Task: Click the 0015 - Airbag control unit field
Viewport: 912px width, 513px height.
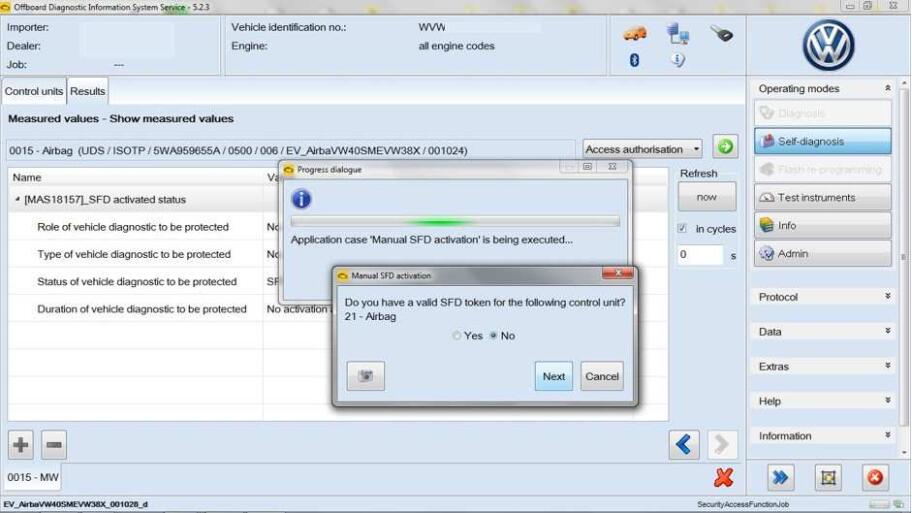Action: pos(291,151)
